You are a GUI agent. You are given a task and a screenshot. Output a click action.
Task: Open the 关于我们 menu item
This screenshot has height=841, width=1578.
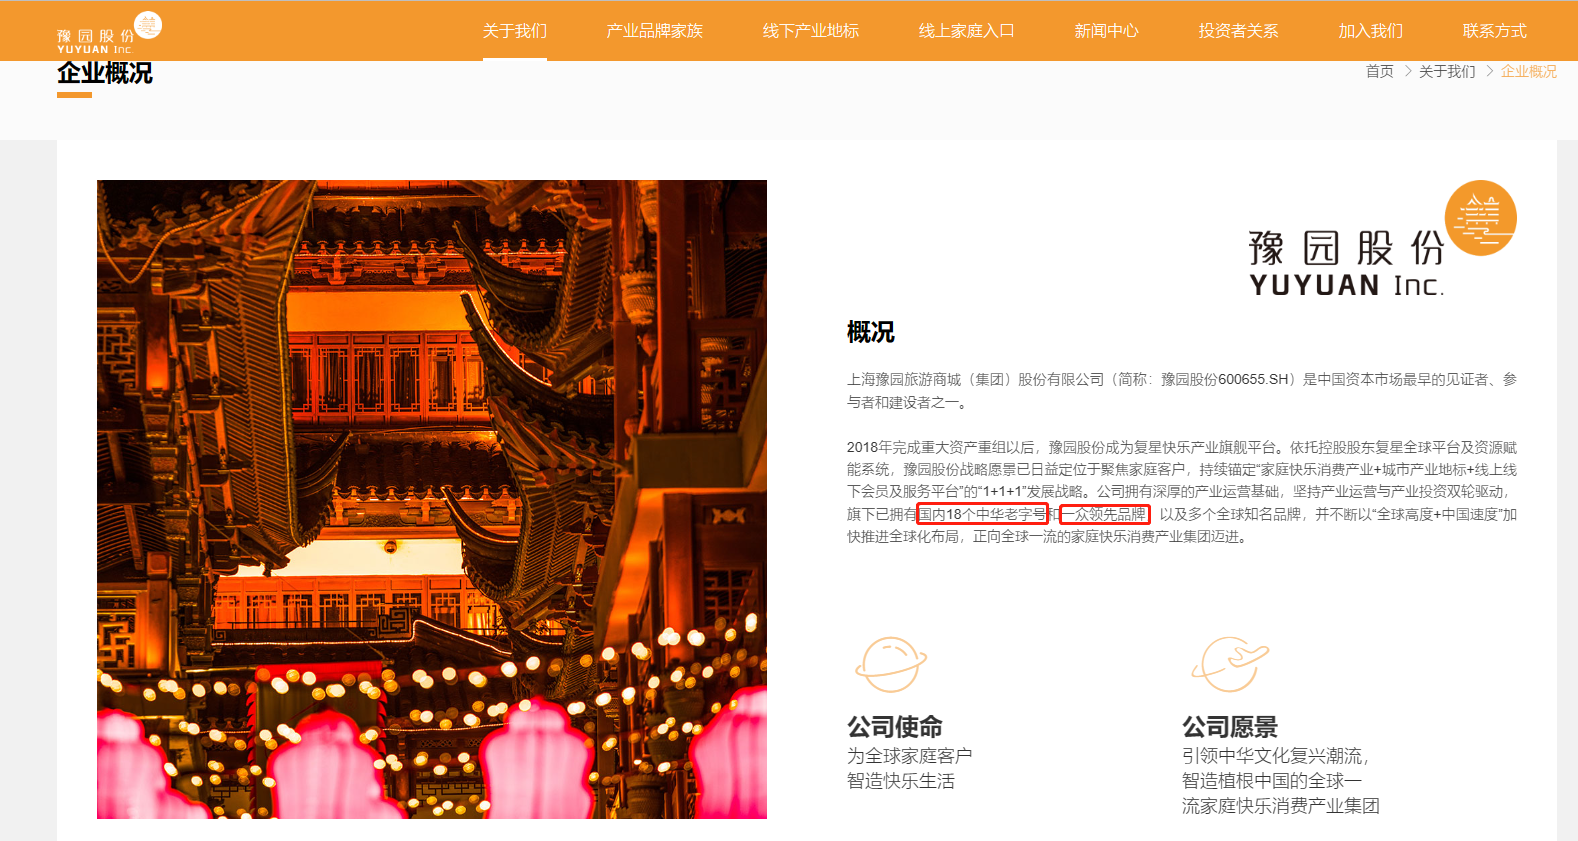coord(515,31)
